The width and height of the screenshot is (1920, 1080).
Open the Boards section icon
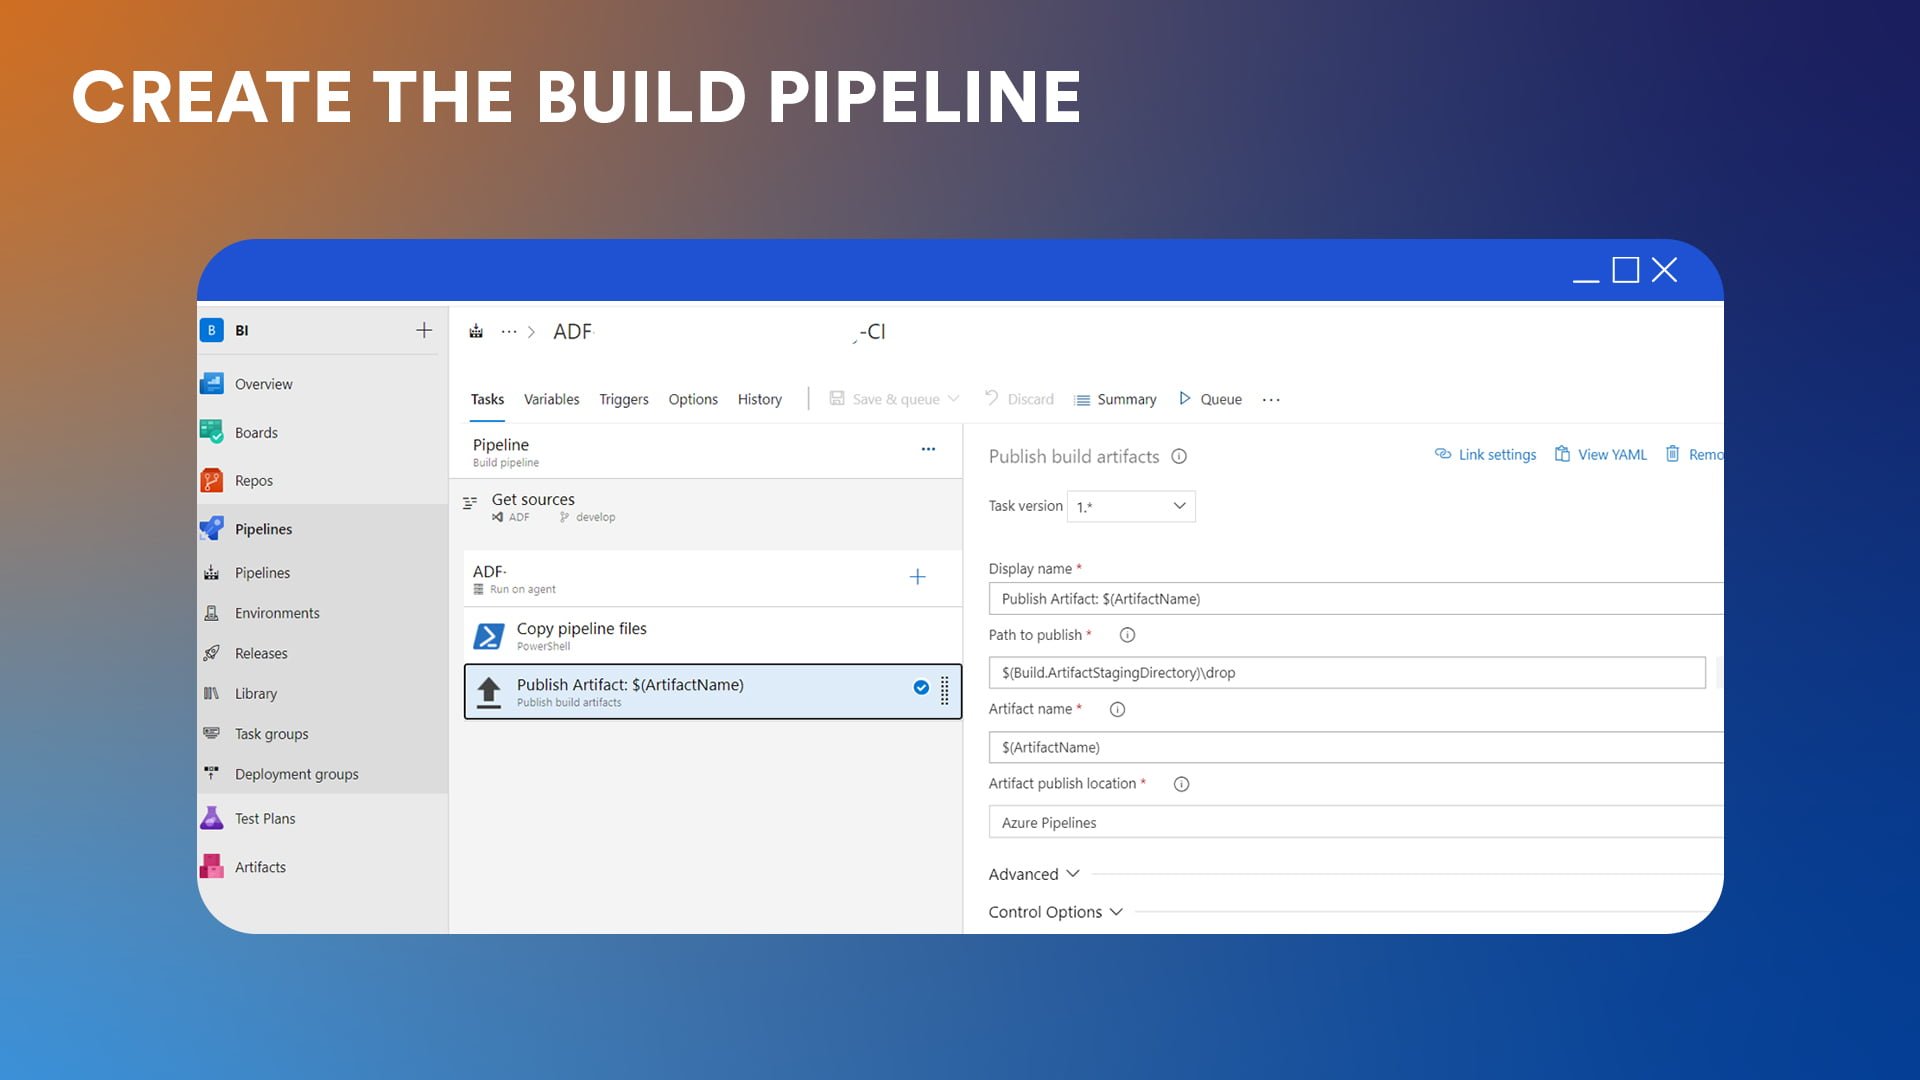pyautogui.click(x=212, y=432)
